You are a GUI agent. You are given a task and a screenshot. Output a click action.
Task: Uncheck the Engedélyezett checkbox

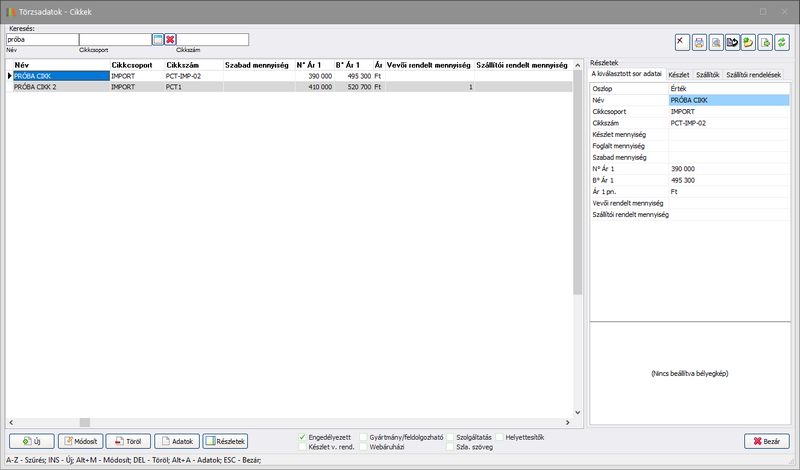coord(303,436)
